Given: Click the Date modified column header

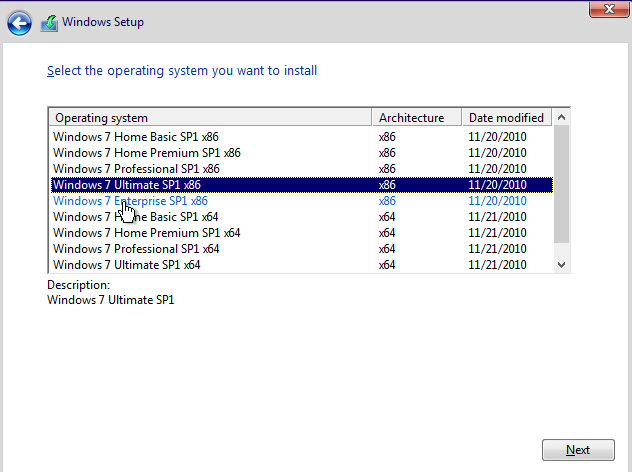Looking at the screenshot, I should [506, 118].
